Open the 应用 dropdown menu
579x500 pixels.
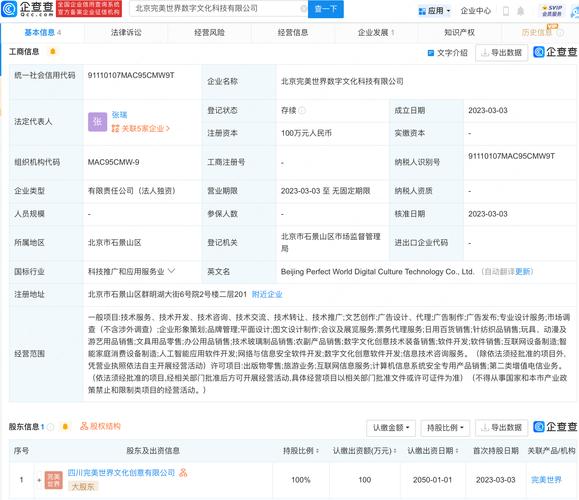435,11
